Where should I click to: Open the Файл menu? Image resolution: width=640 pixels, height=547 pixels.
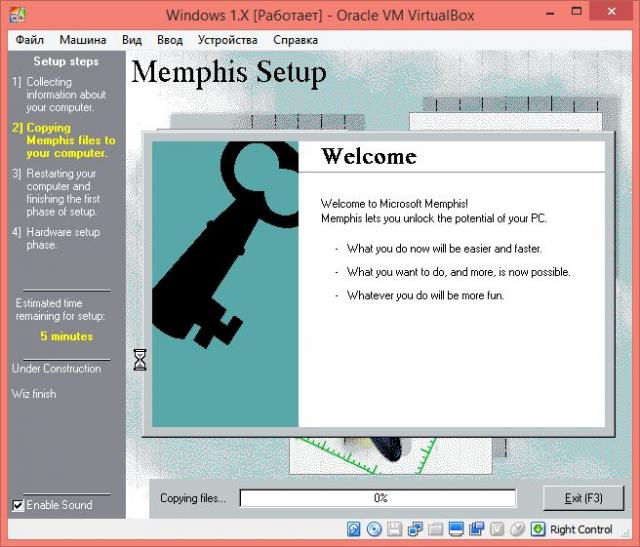29,40
